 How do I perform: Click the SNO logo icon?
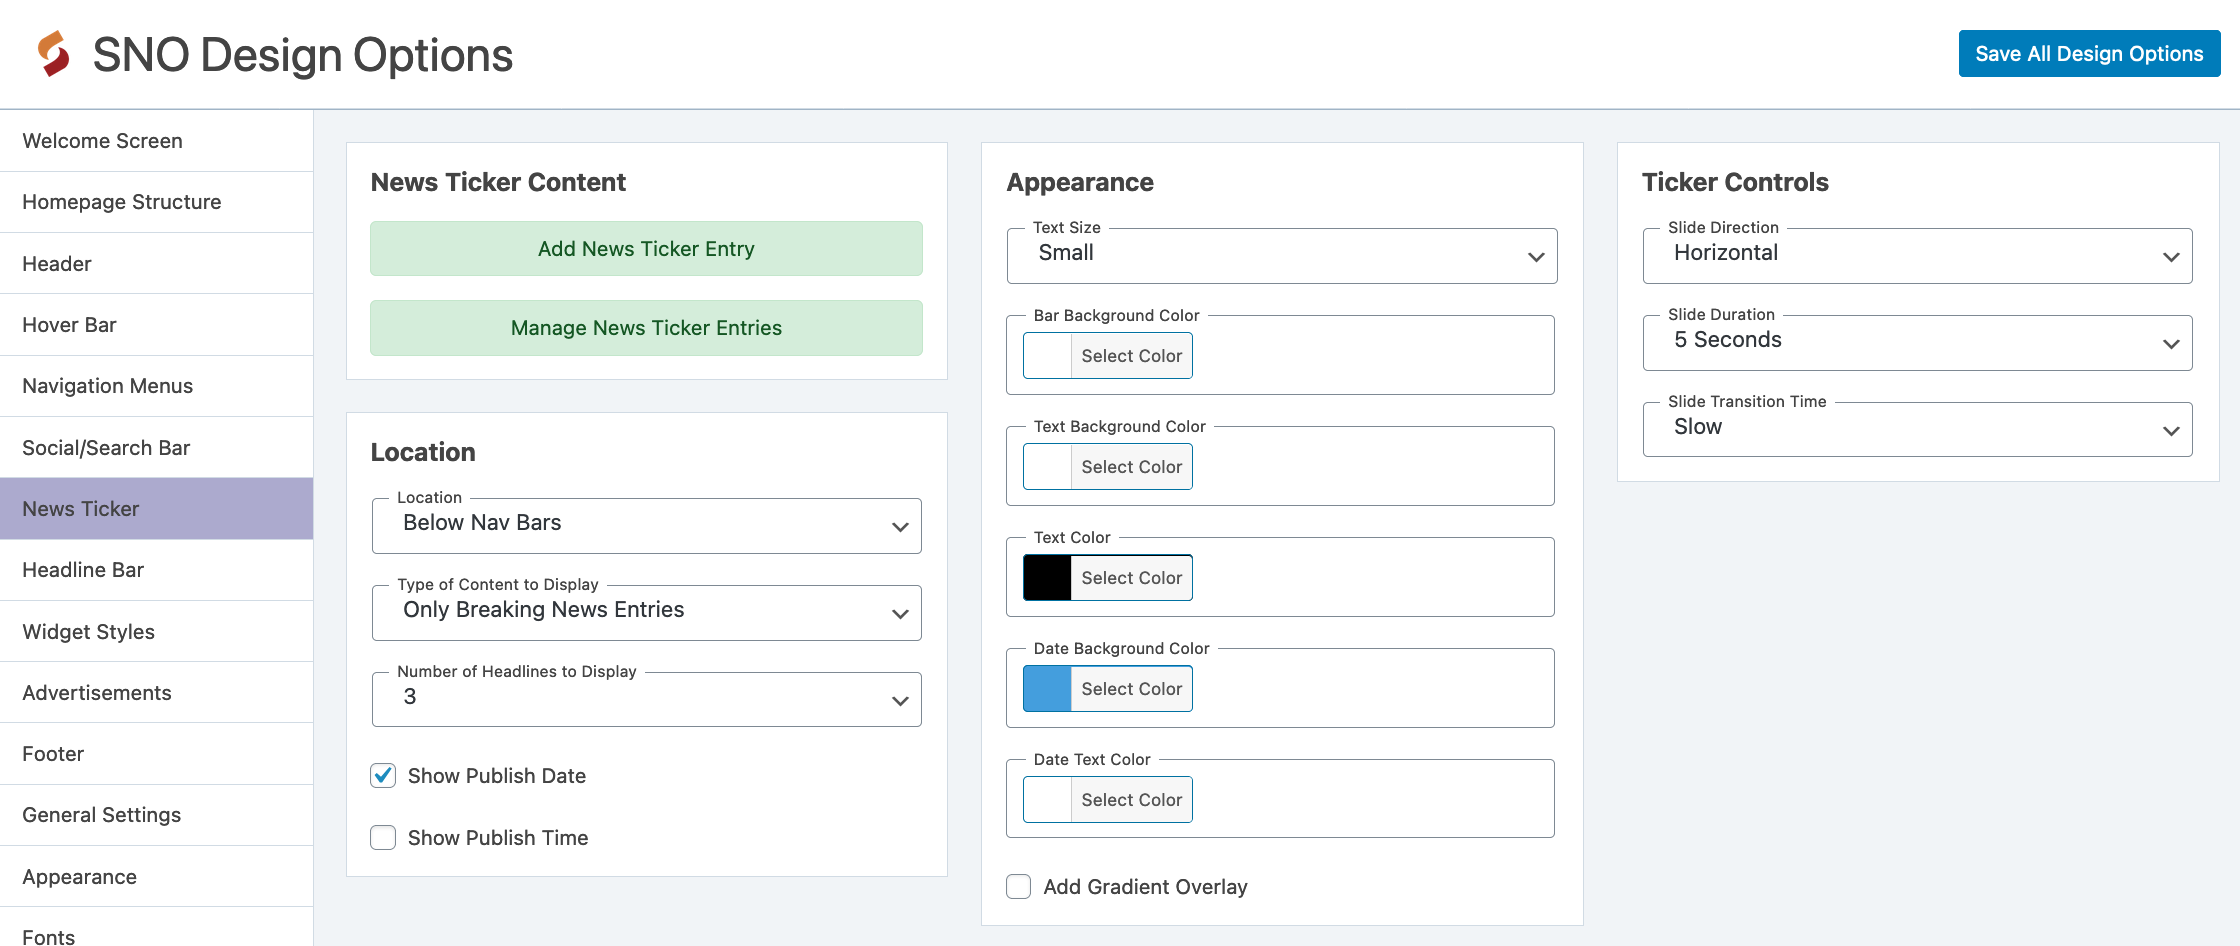pyautogui.click(x=54, y=53)
